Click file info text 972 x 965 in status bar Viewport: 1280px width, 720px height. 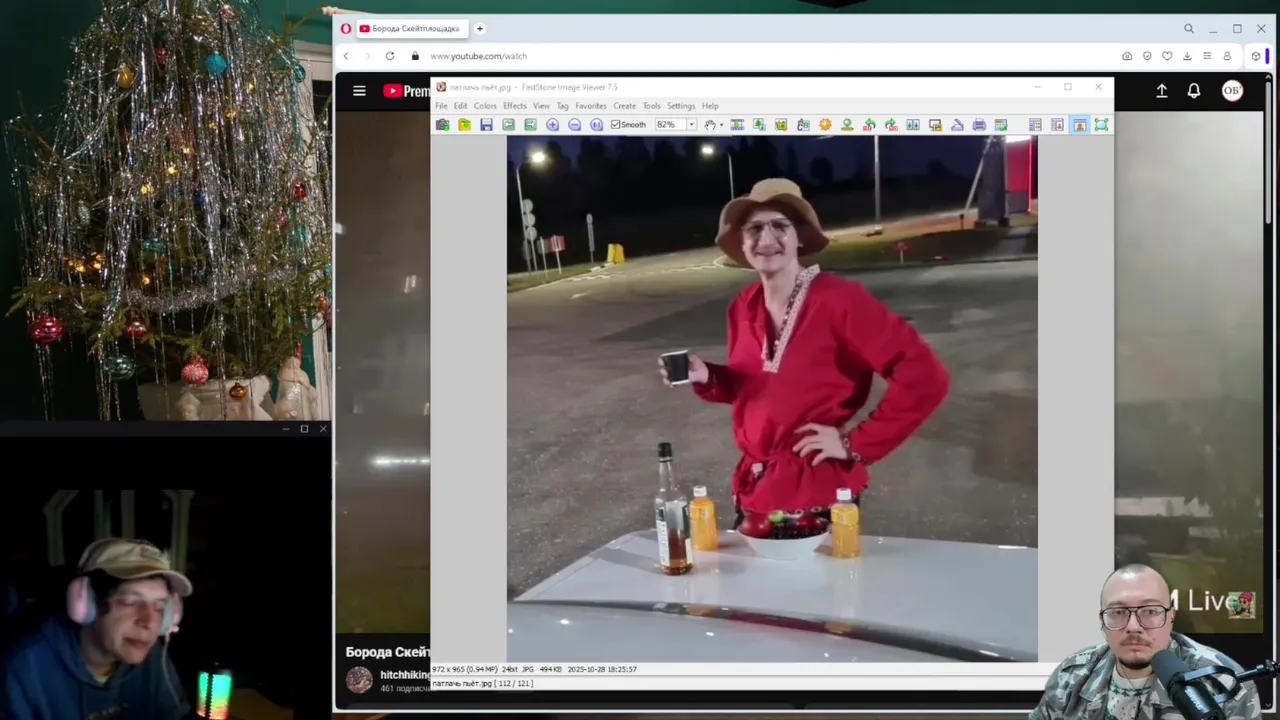coord(534,669)
